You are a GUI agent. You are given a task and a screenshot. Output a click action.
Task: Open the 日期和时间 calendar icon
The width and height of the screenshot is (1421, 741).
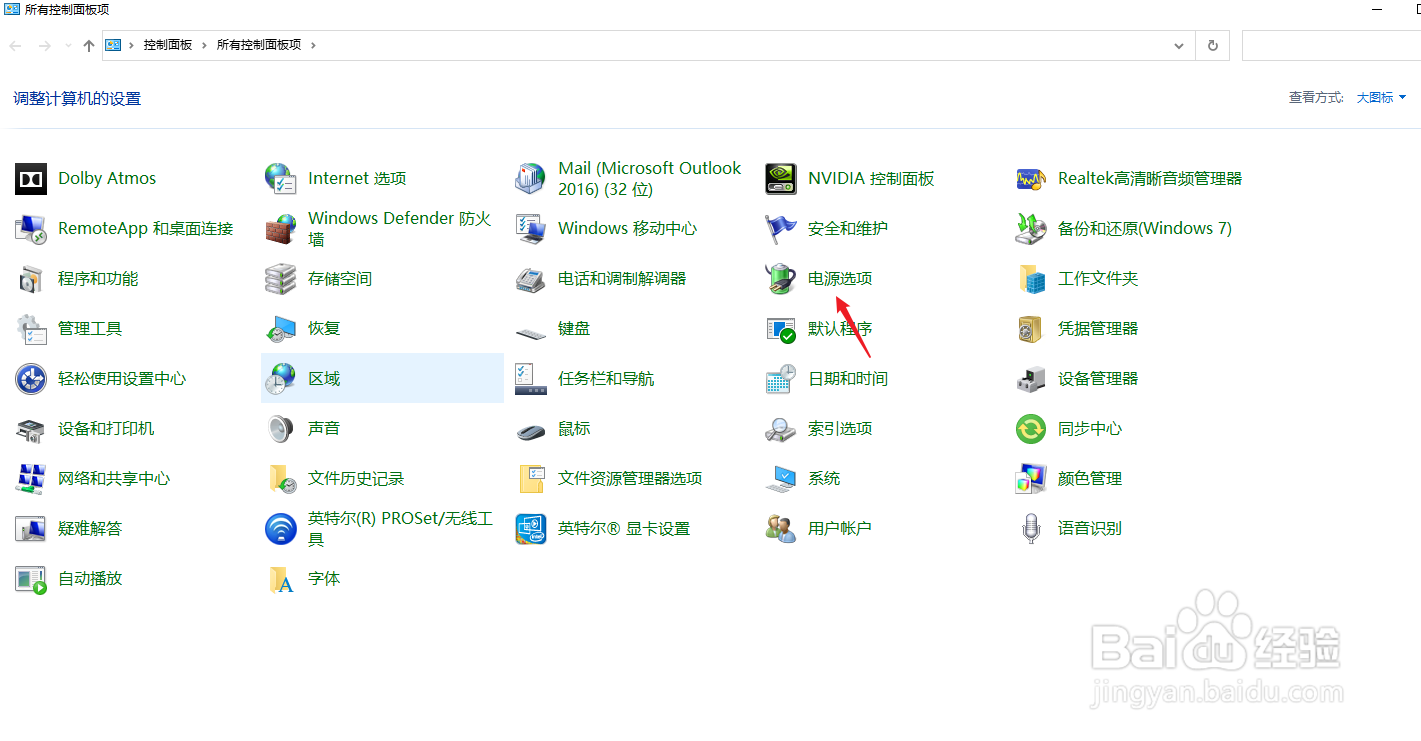(781, 379)
